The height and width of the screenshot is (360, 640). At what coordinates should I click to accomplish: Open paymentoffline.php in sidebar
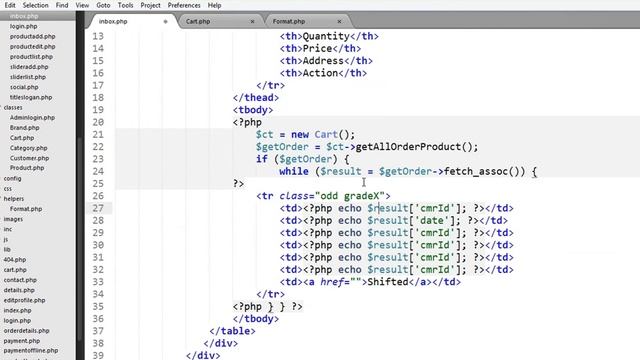pos(31,351)
